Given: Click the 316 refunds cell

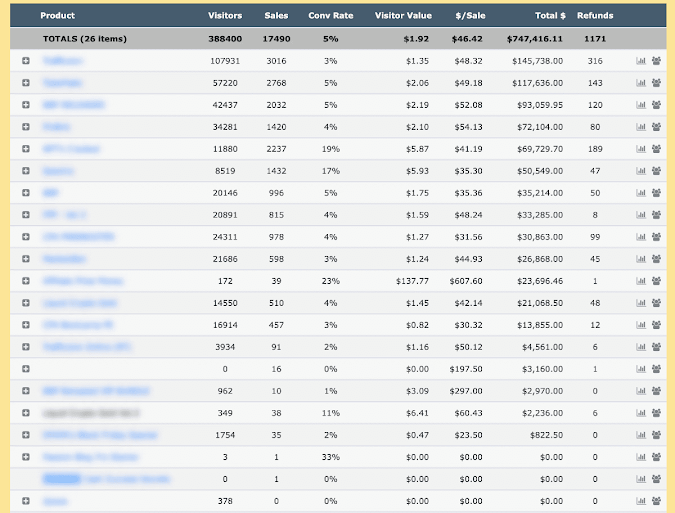Looking at the screenshot, I should click(x=595, y=61).
